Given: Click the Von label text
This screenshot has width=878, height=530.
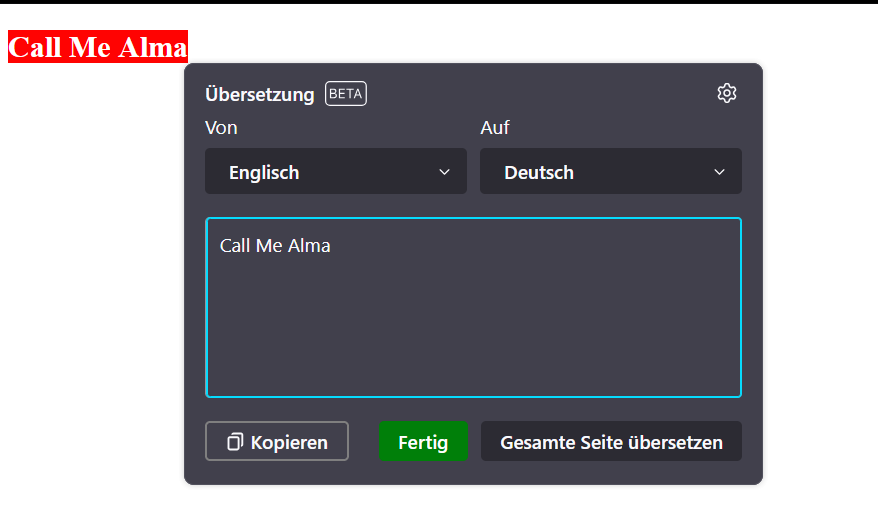Looking at the screenshot, I should point(221,128).
